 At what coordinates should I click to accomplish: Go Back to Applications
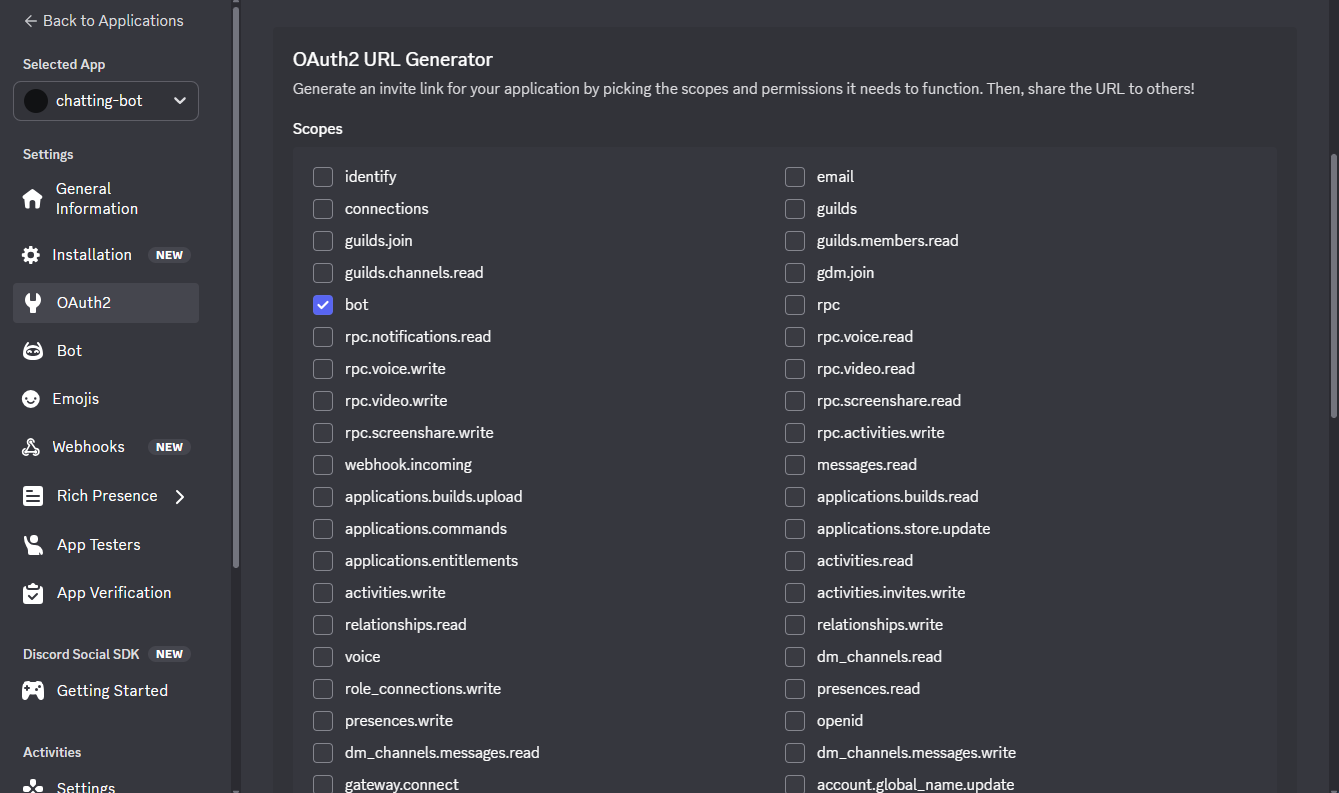pos(103,21)
